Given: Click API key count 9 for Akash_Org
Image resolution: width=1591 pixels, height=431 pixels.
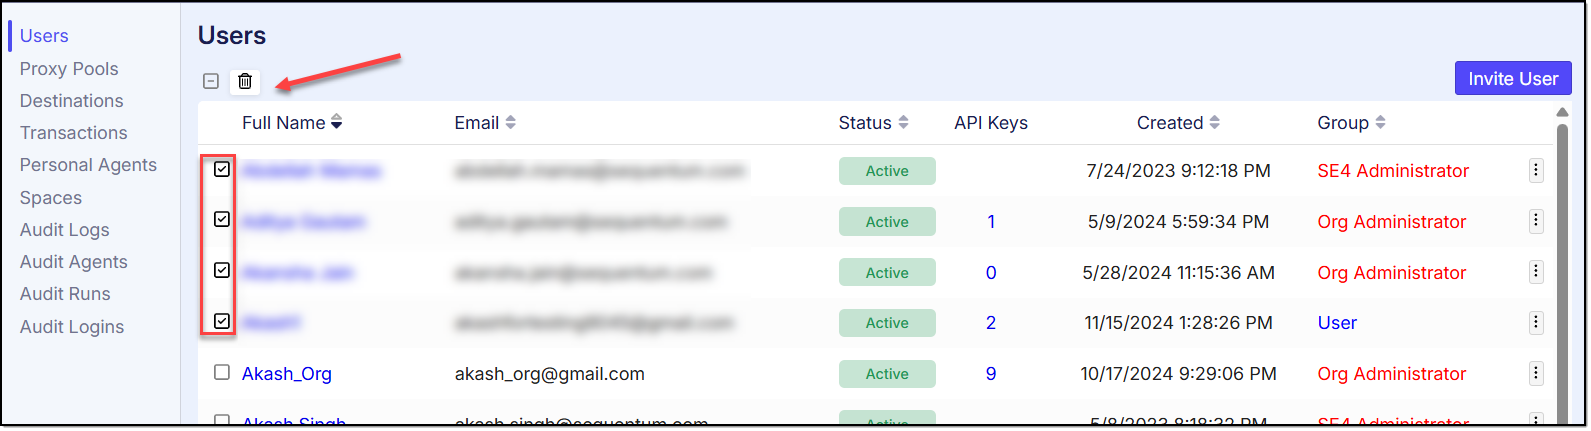Looking at the screenshot, I should 991,374.
